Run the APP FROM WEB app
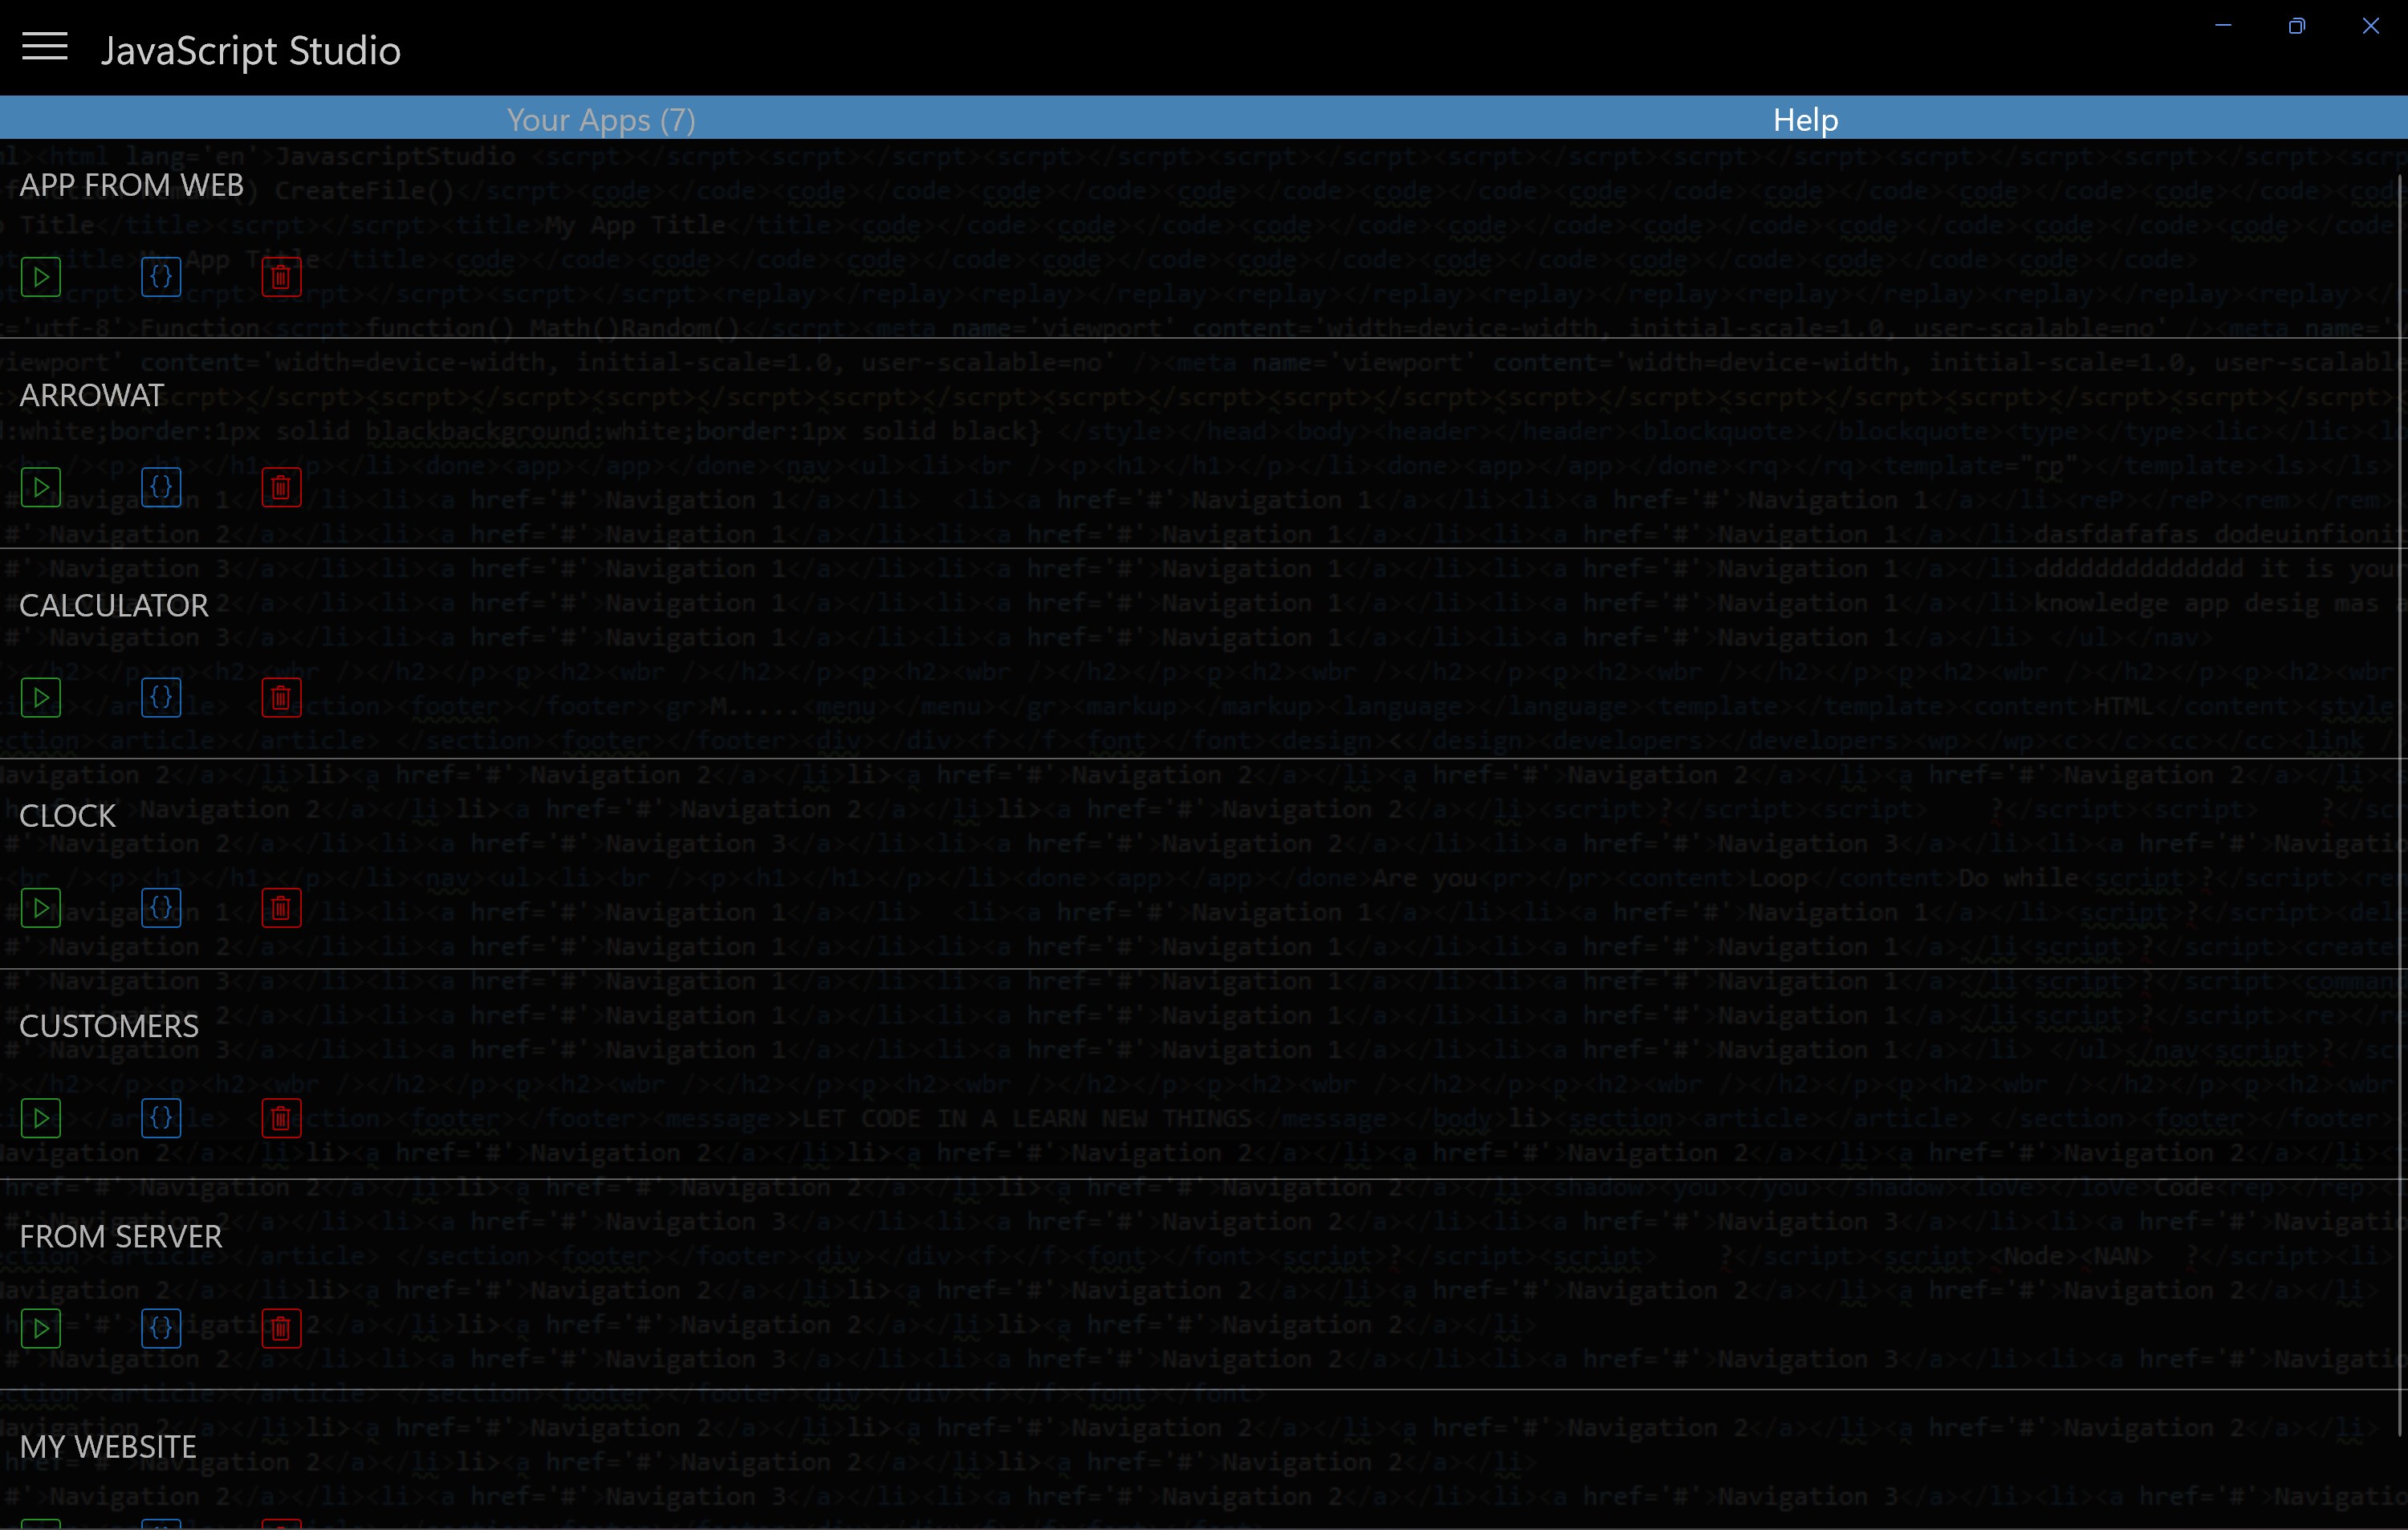Image resolution: width=2408 pixels, height=1530 pixels. point(41,277)
